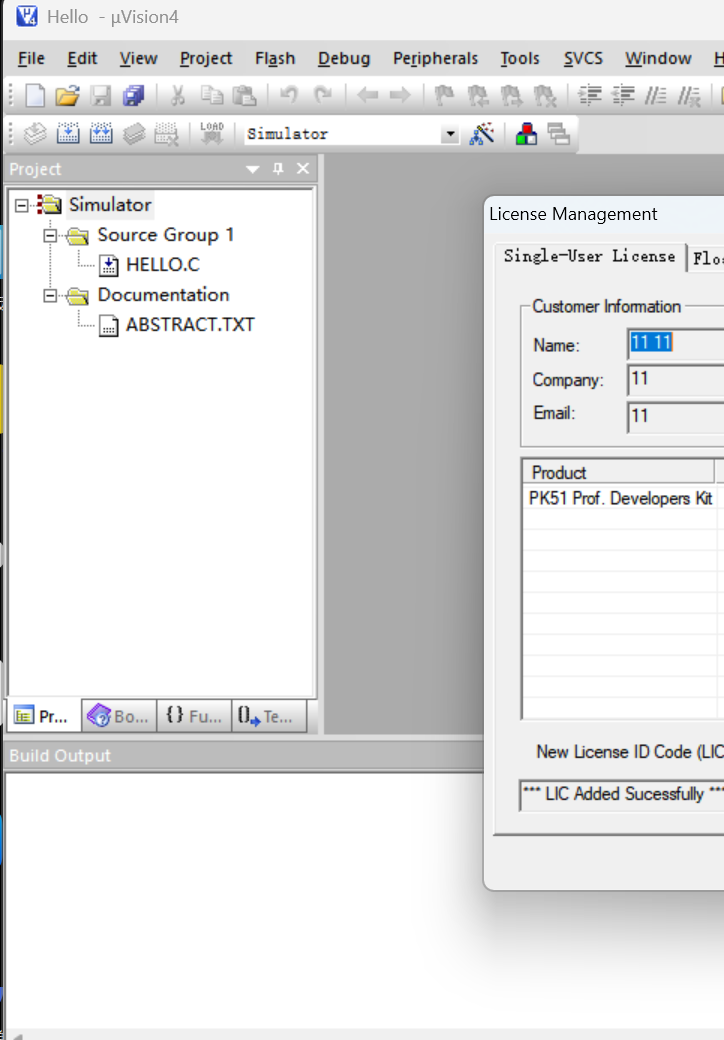This screenshot has height=1040, width=724.
Task: Click the Company field in License Management
Action: pyautogui.click(x=676, y=379)
